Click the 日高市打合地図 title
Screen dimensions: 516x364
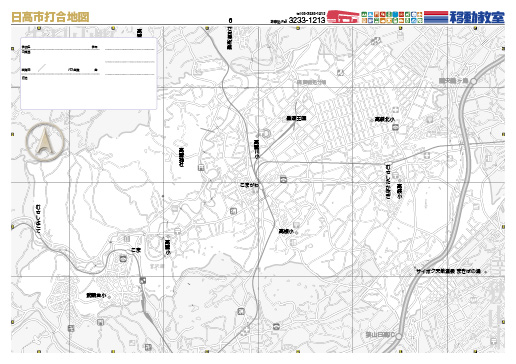[x=50, y=17]
